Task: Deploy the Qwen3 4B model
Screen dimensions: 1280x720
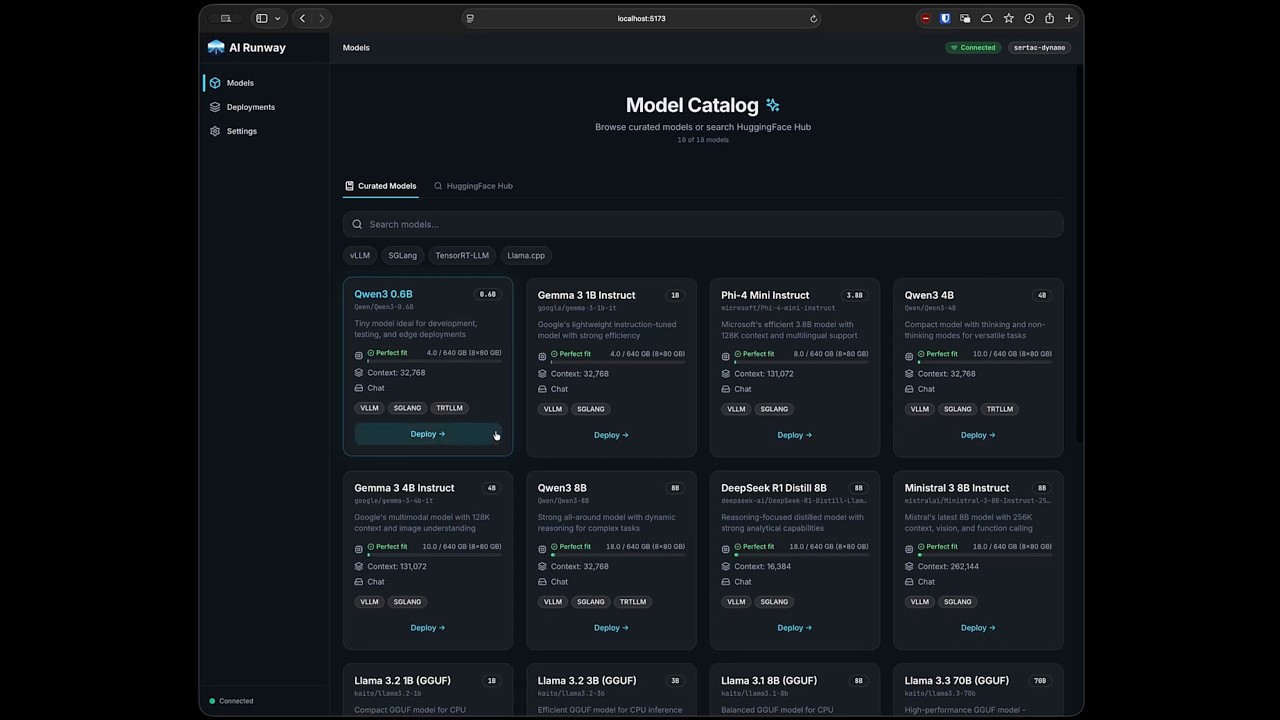Action: 978,435
